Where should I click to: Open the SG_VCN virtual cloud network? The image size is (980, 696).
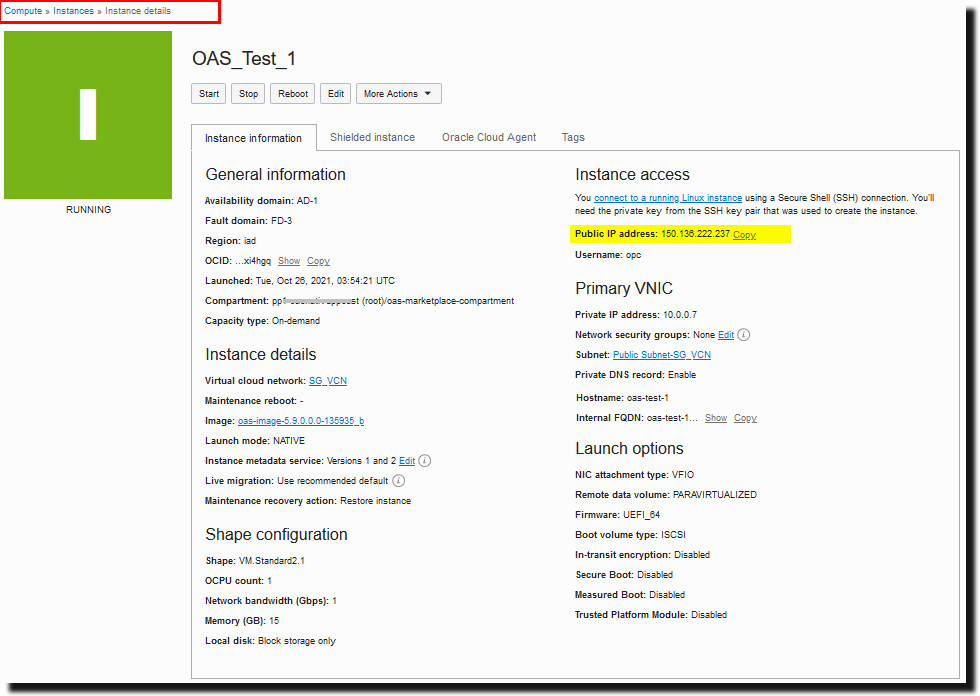tap(329, 380)
